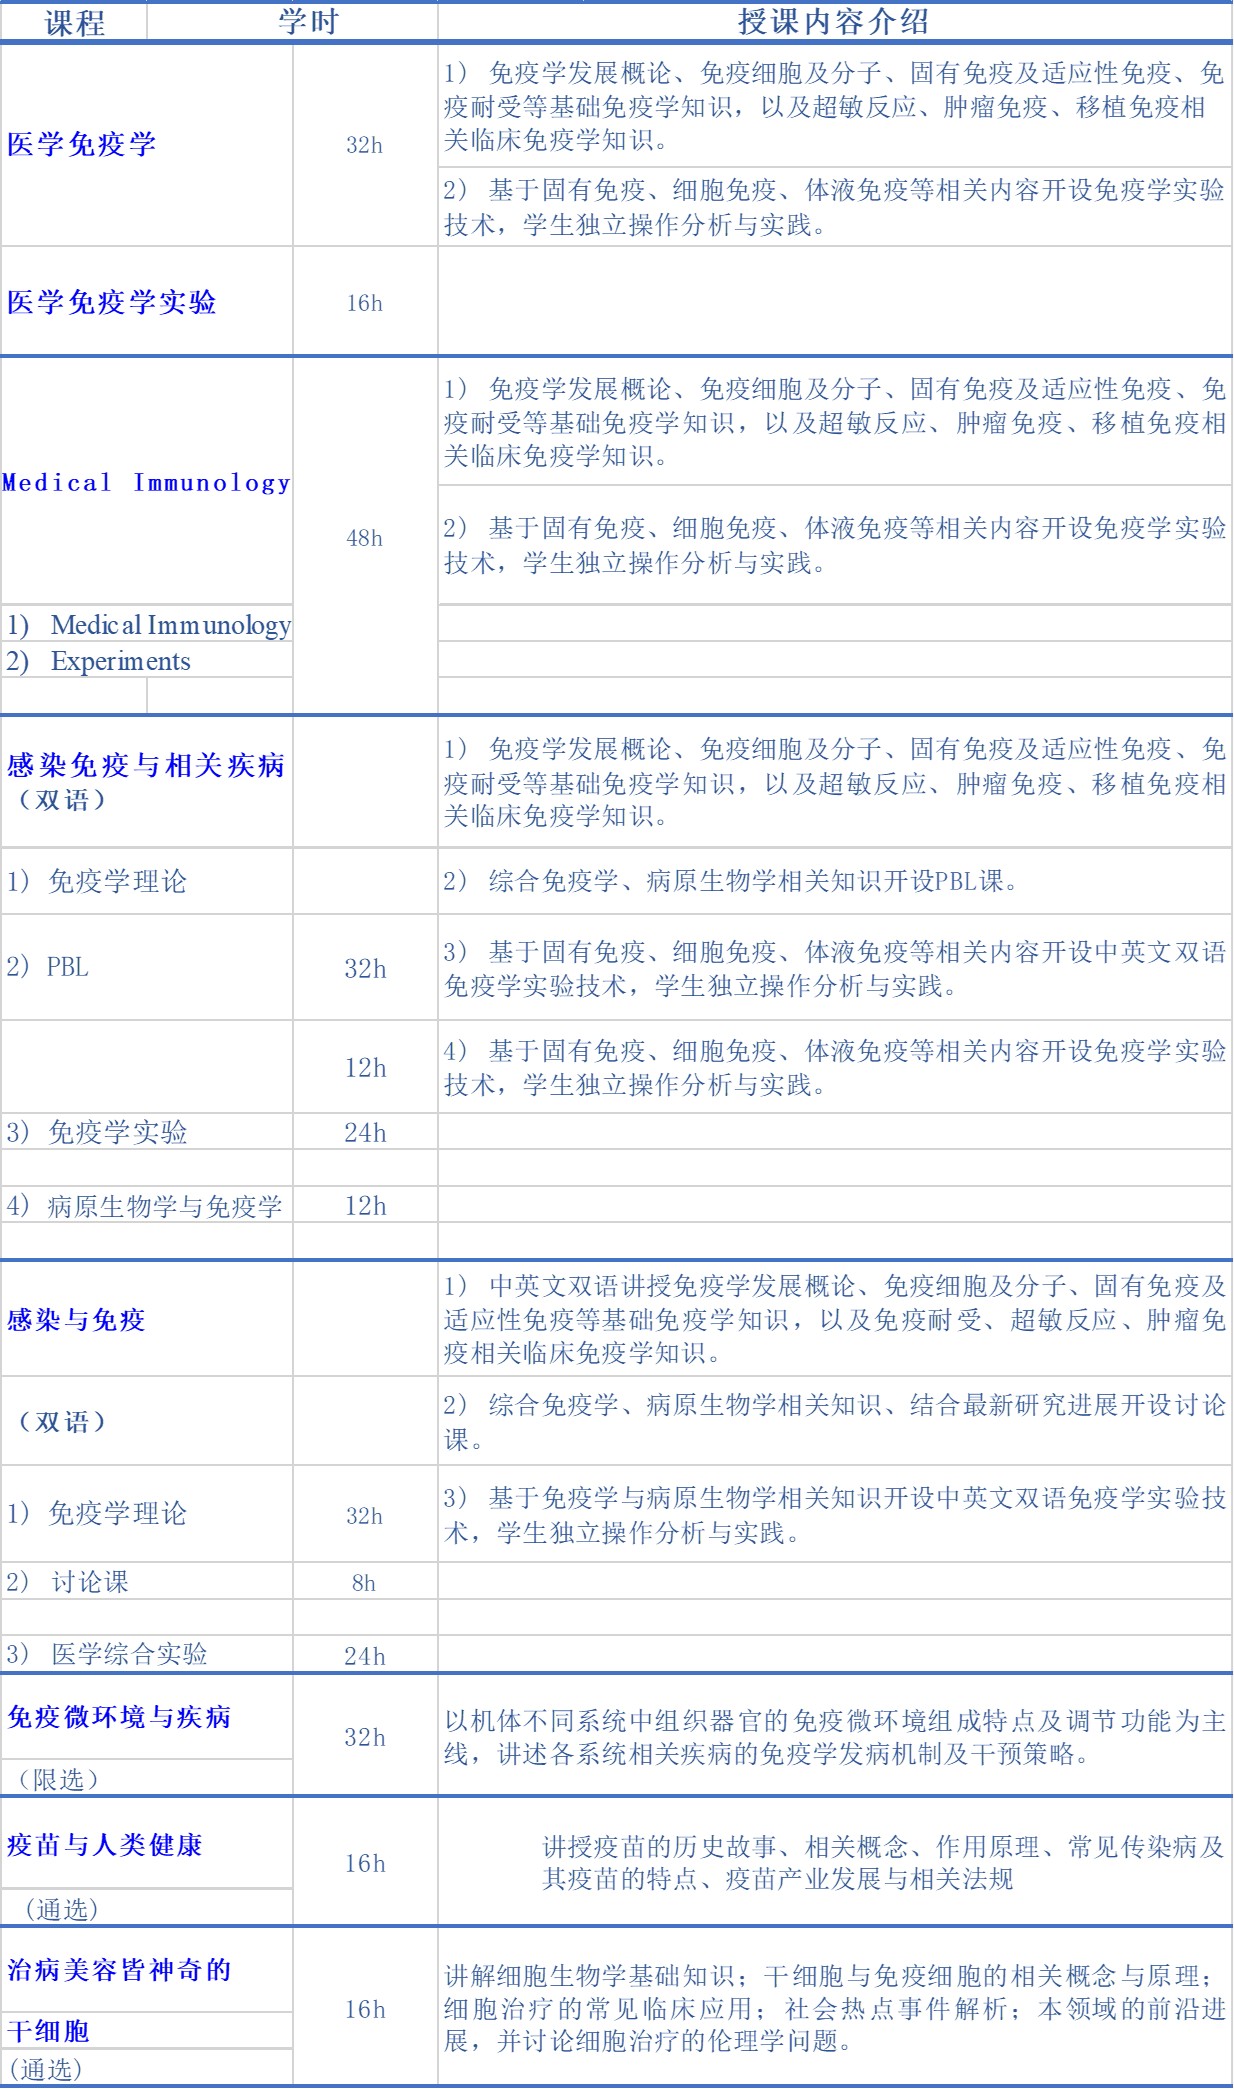Screen dimensions: 1234x2089
Task: Open the 疫苗与人类健康 course link
Action: (x=105, y=1845)
